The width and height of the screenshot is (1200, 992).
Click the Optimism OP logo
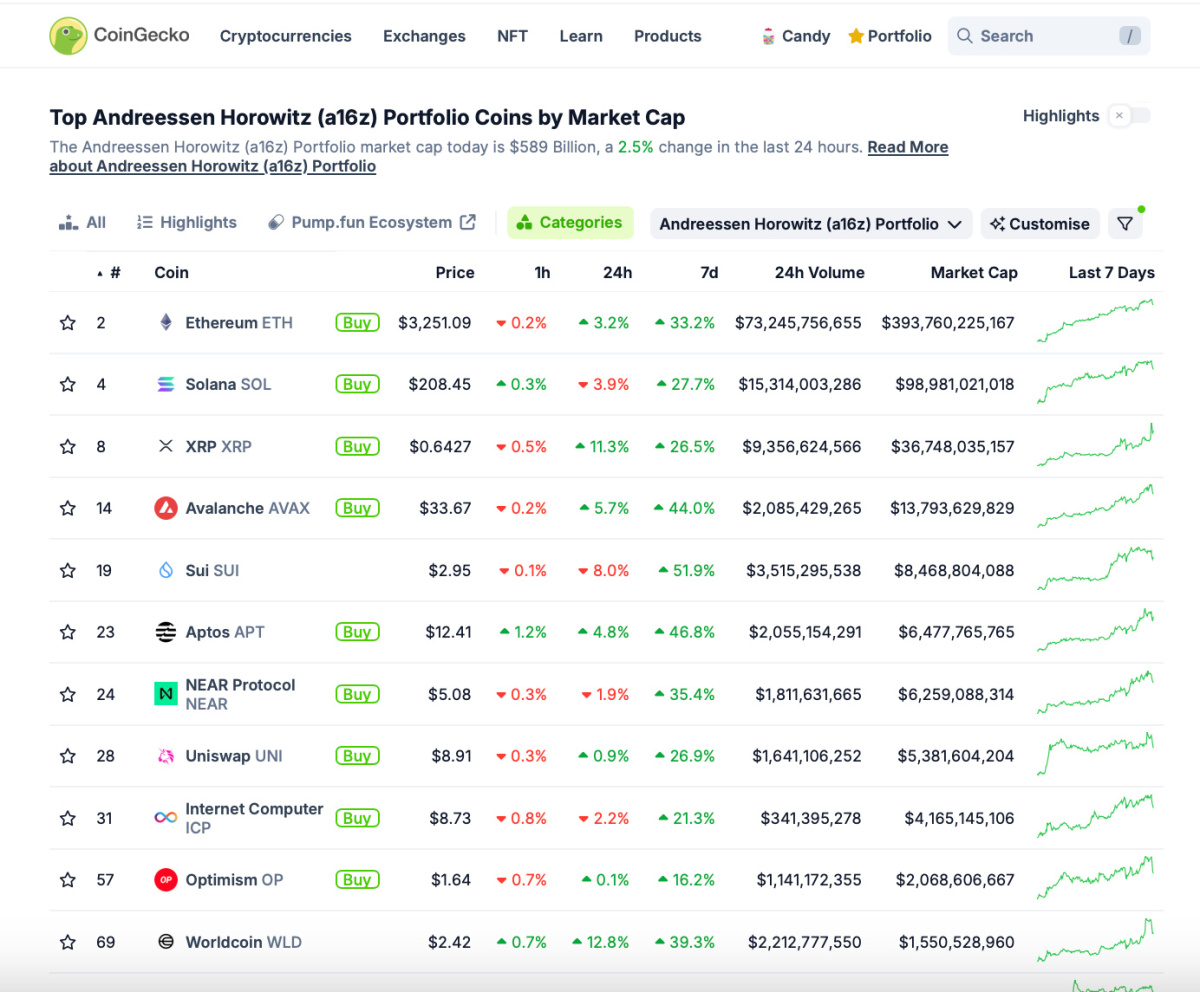(166, 880)
